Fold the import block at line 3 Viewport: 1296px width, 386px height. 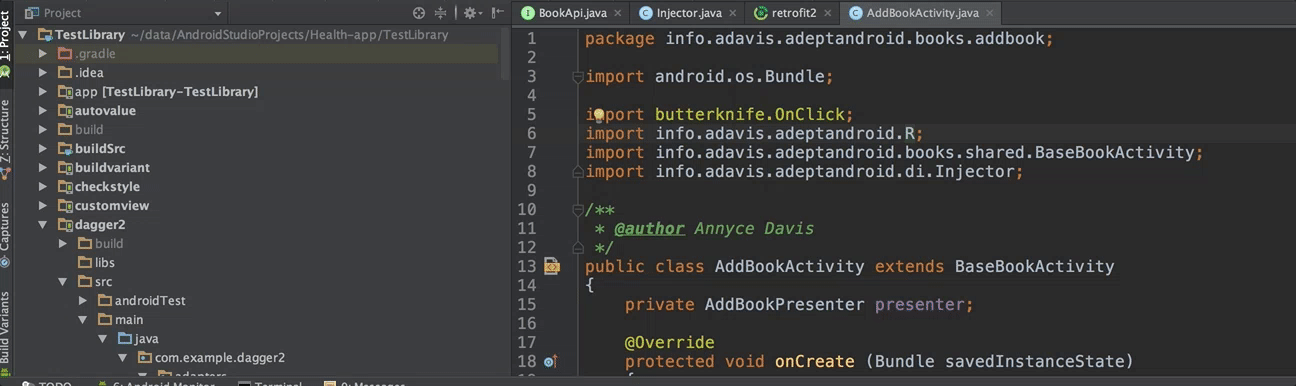click(x=577, y=77)
